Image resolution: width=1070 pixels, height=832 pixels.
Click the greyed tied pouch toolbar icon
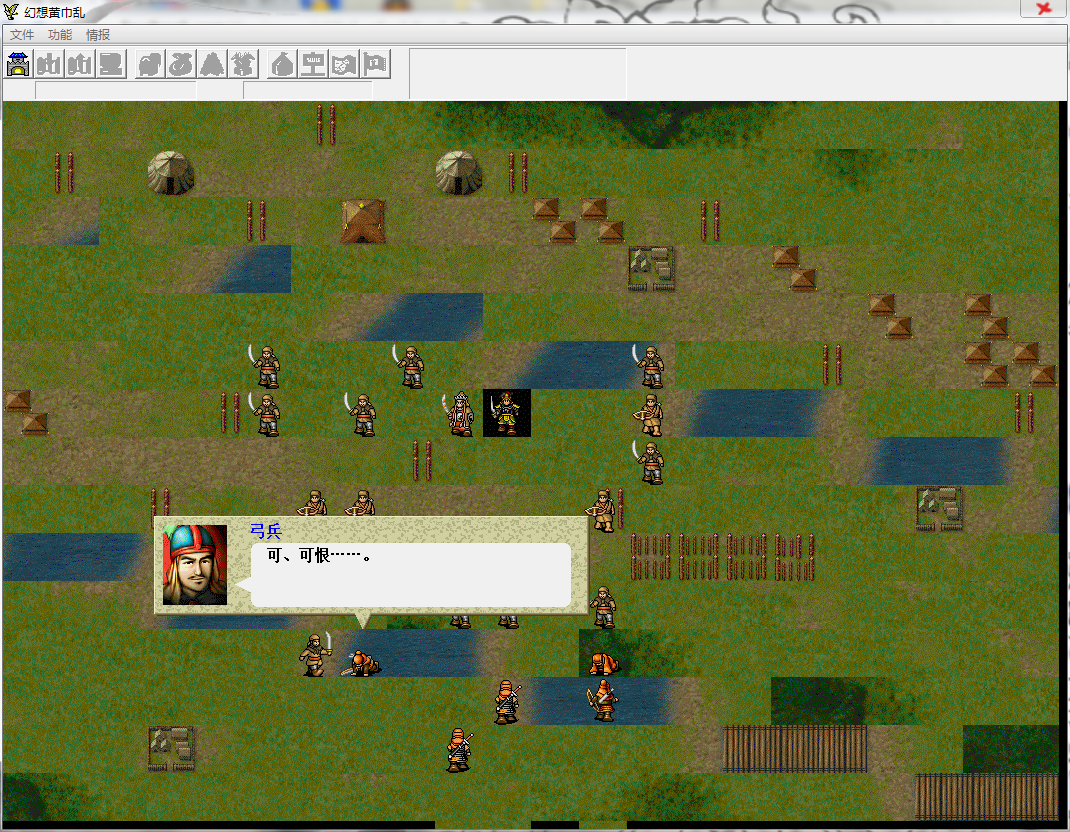283,64
